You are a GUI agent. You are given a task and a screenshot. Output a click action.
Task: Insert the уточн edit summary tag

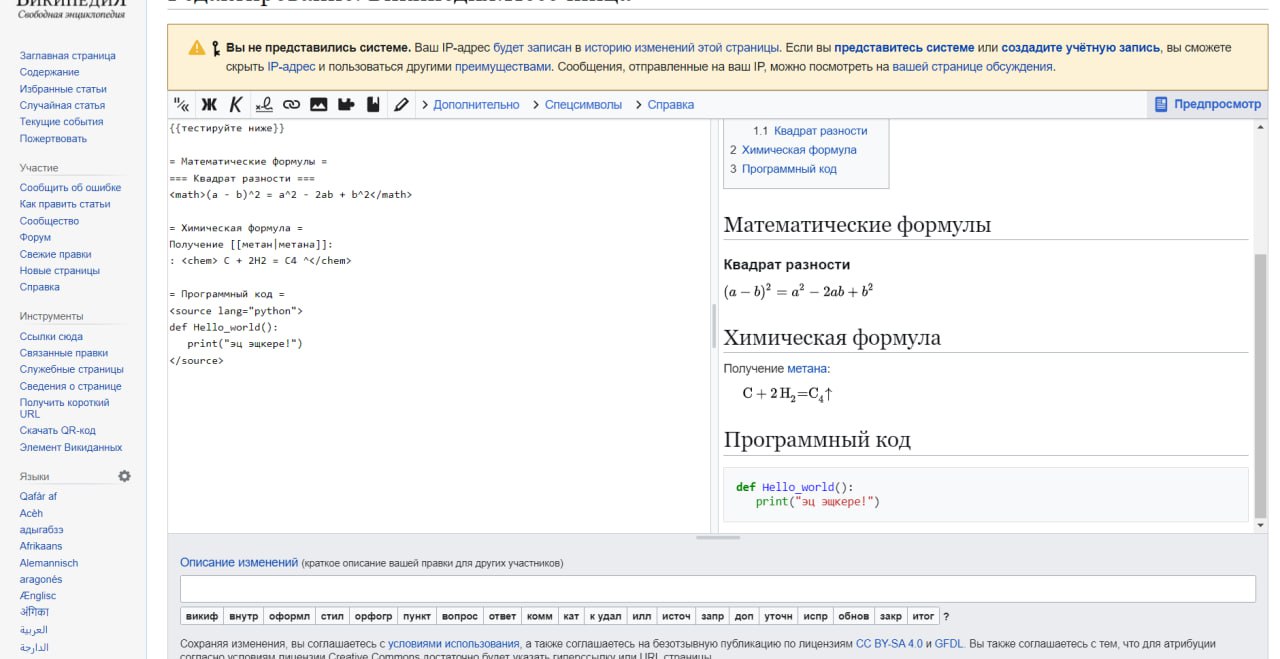779,616
